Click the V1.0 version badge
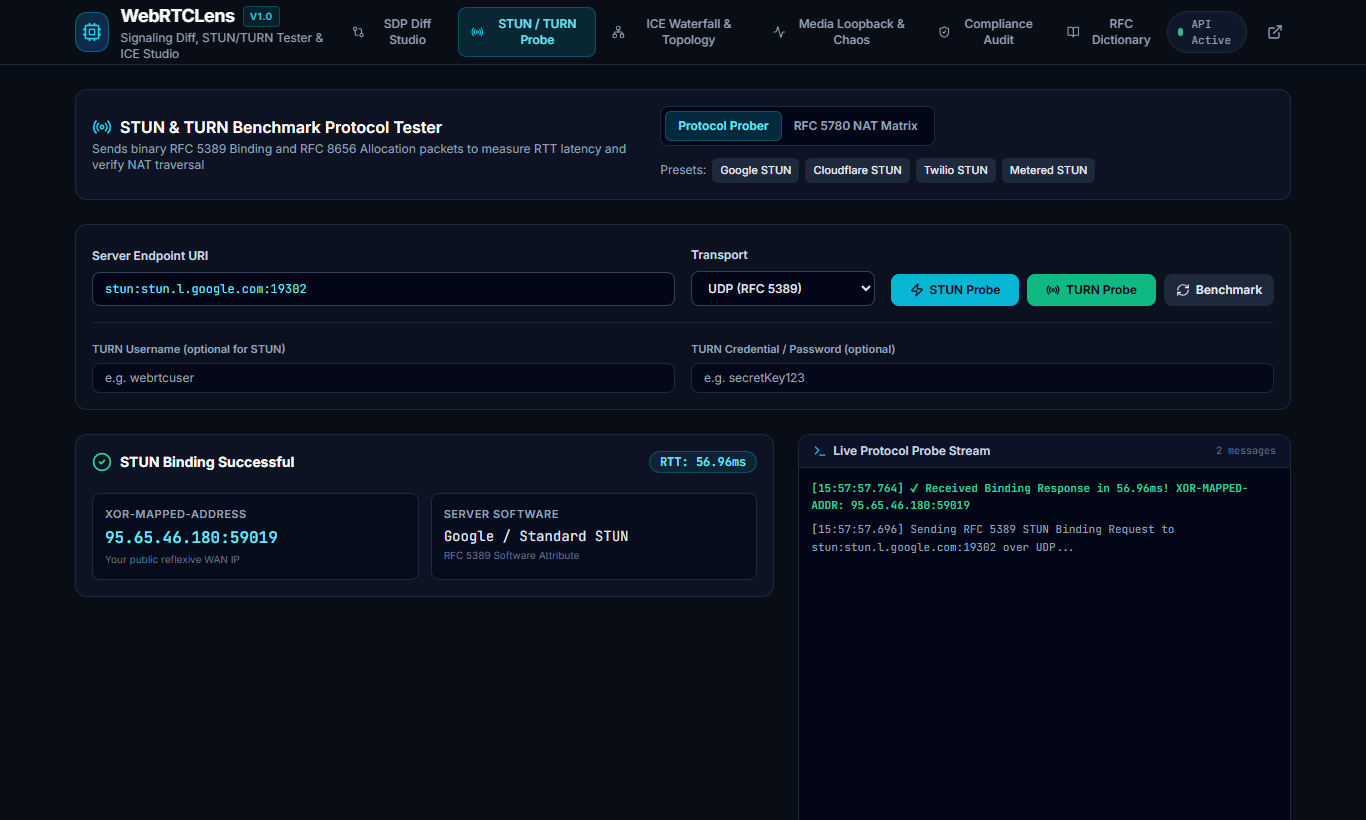Screen dimensions: 1366x820 pos(261,16)
